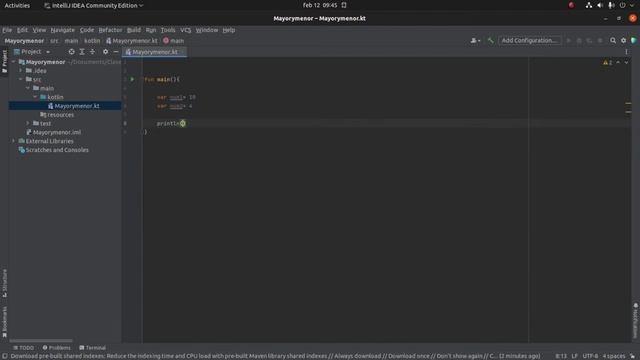Open the Edit menu
Viewport: 640px width, 360px height.
pos(22,30)
